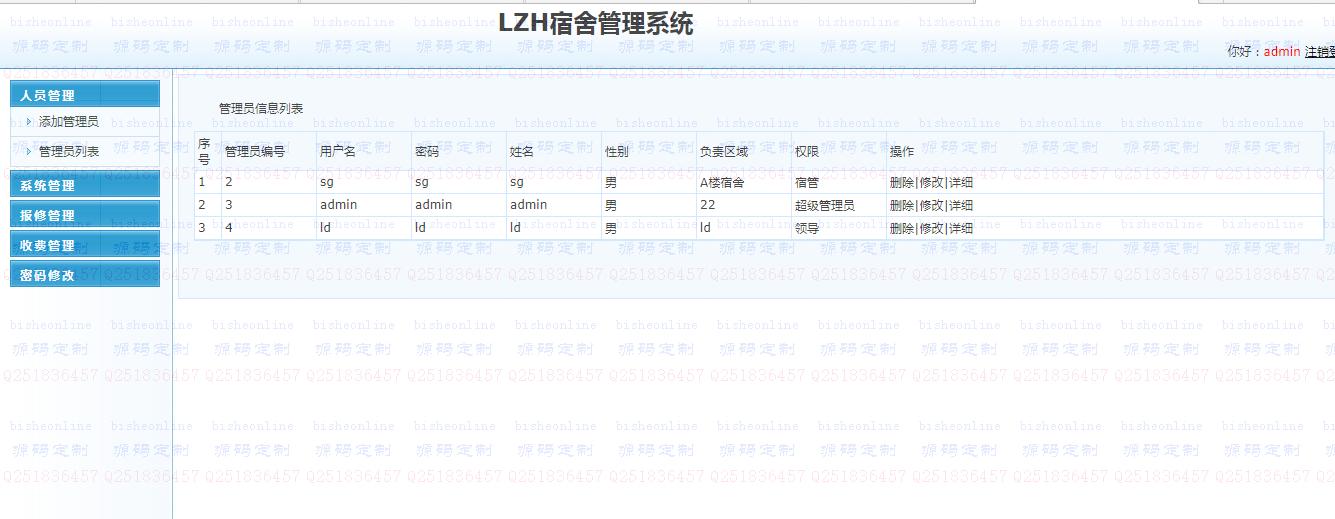The image size is (1335, 519).
Task: Click the 管理员信息列表 title
Action: [261, 108]
